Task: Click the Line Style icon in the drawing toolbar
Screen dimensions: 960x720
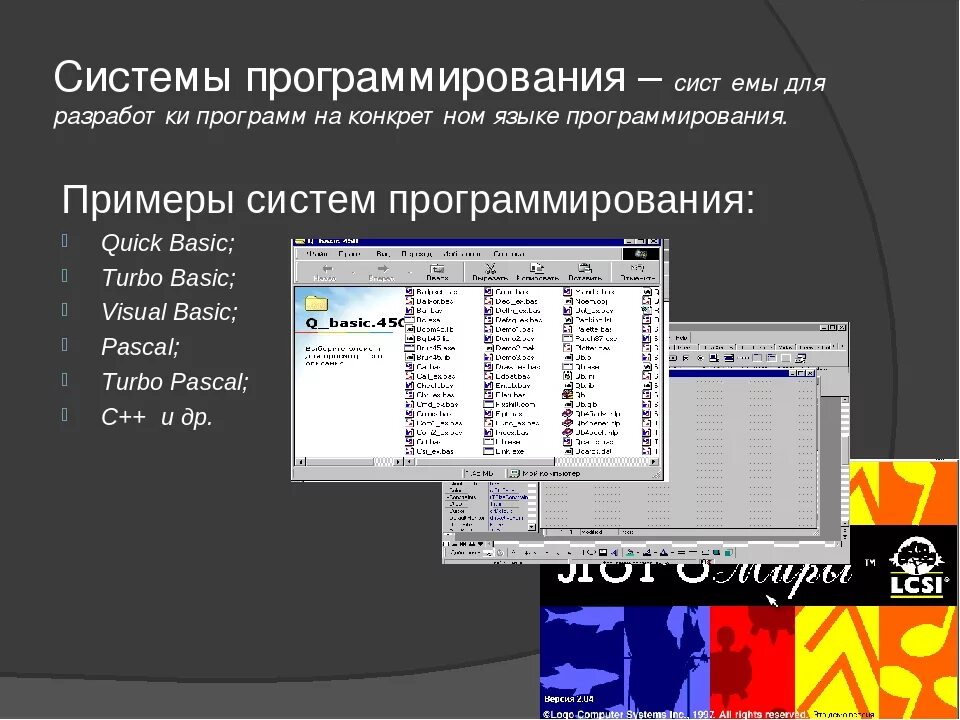Action: (x=681, y=553)
